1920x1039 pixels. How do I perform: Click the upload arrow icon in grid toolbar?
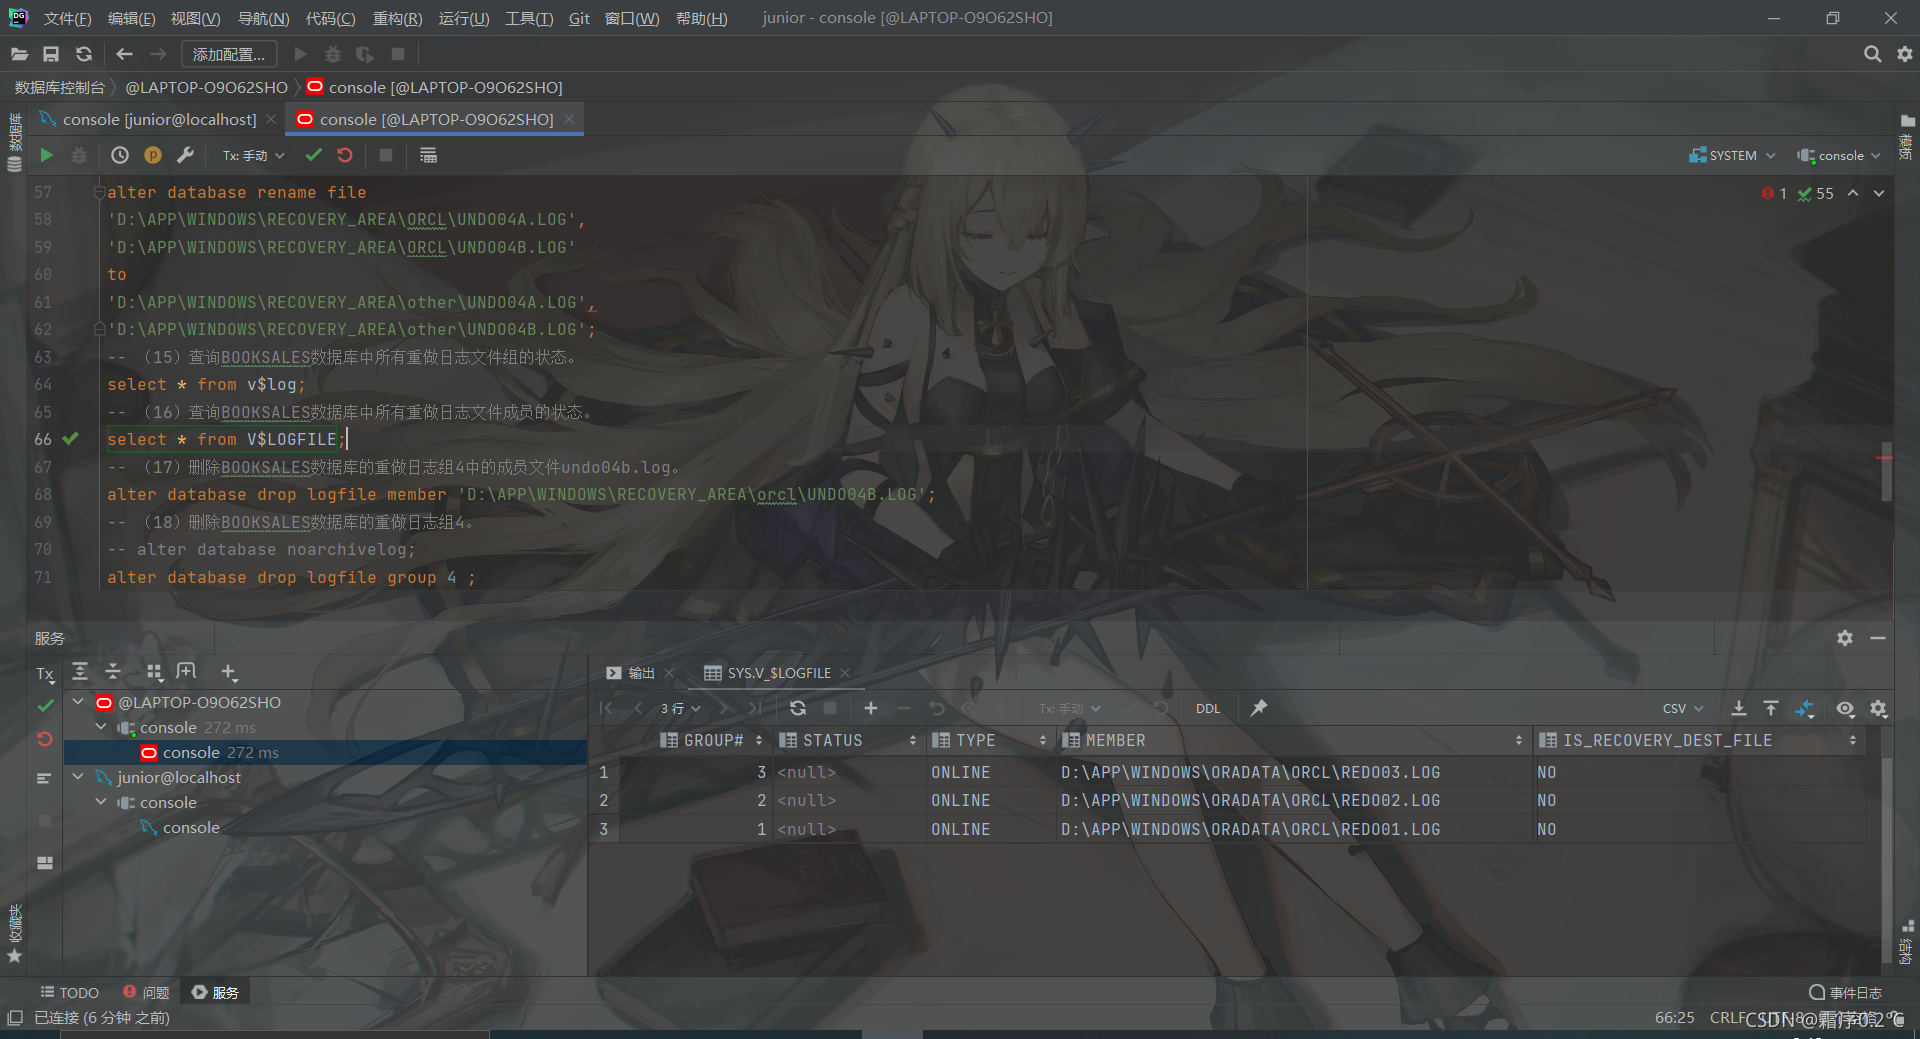[x=1771, y=708]
